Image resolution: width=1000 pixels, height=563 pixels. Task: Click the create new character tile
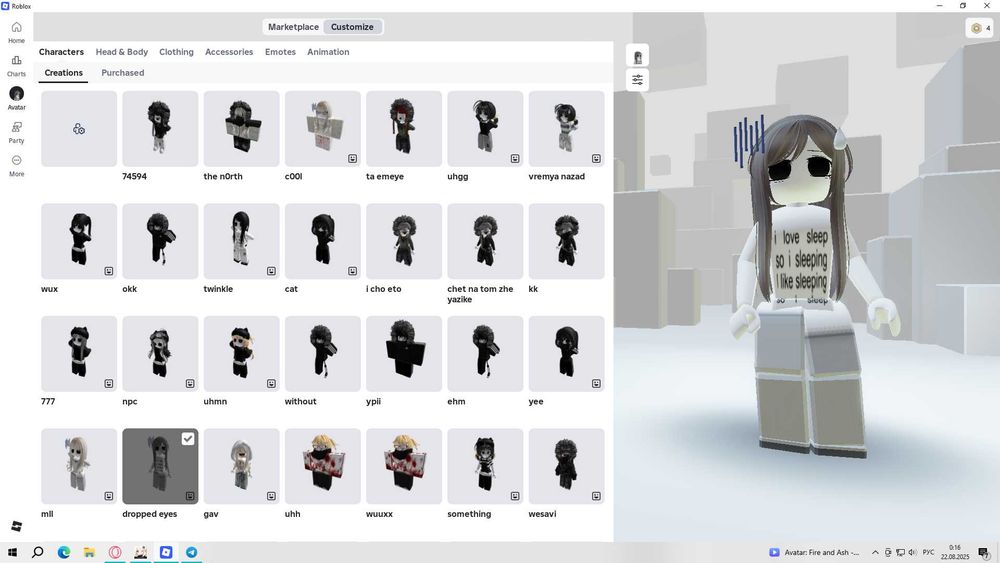pyautogui.click(x=79, y=129)
